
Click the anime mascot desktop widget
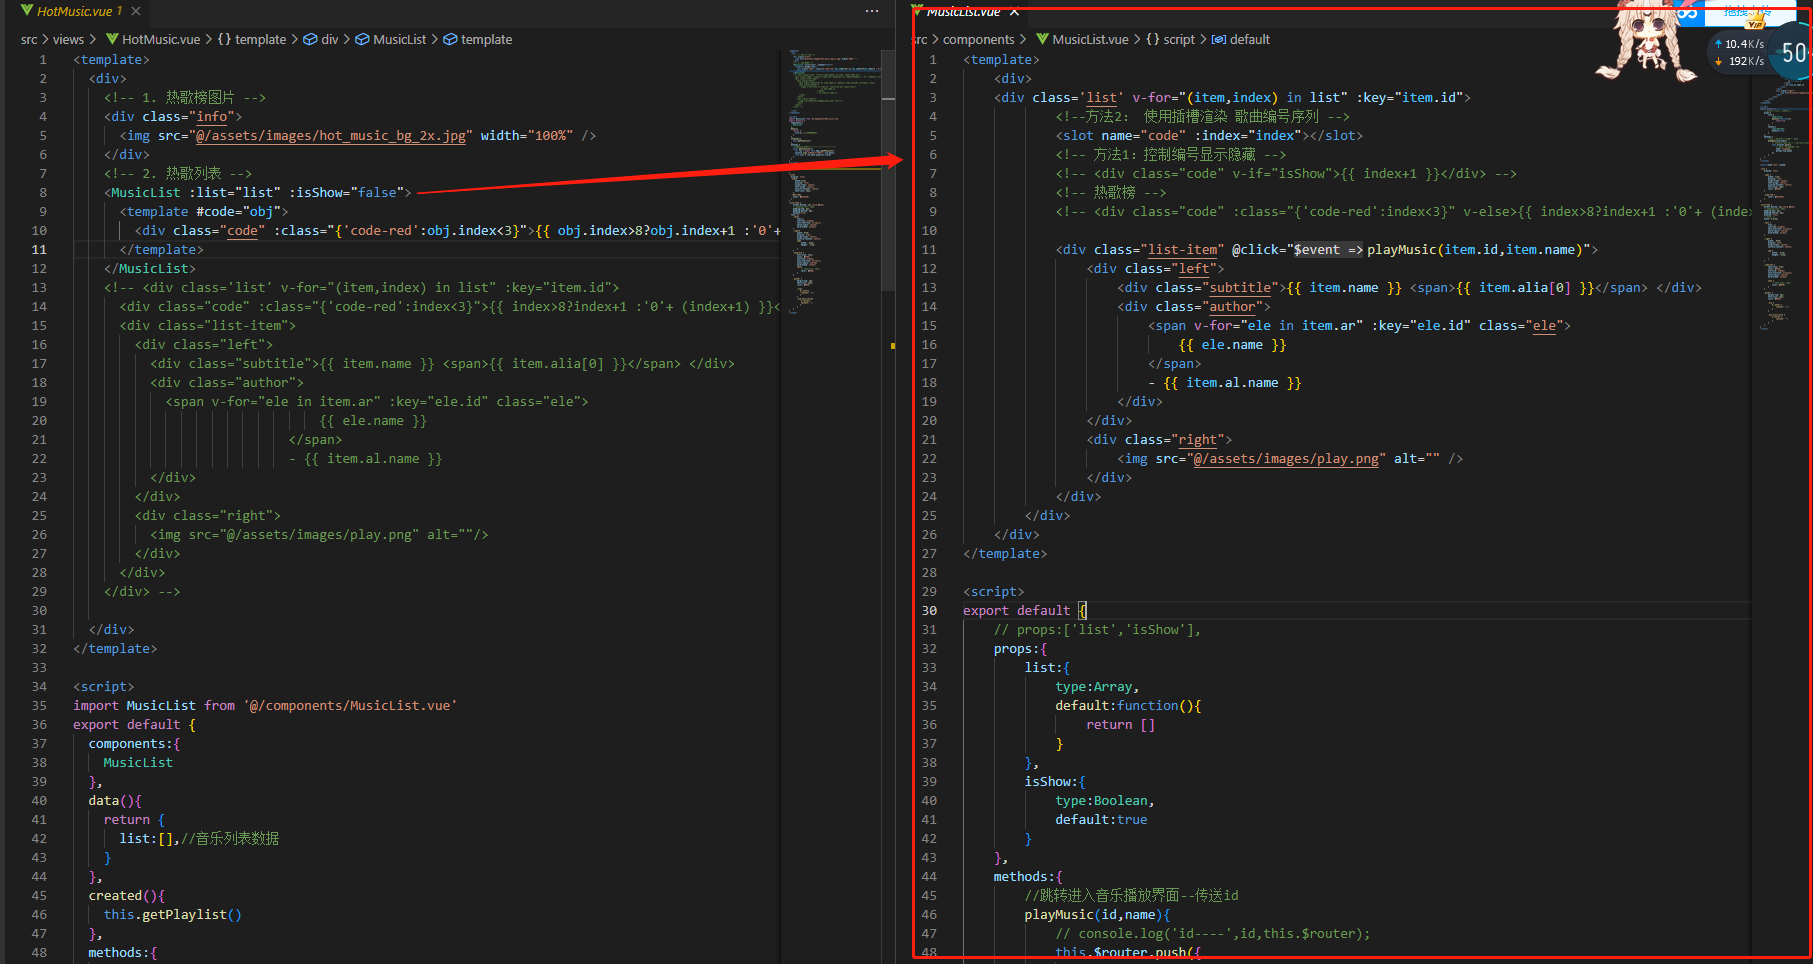[1645, 42]
